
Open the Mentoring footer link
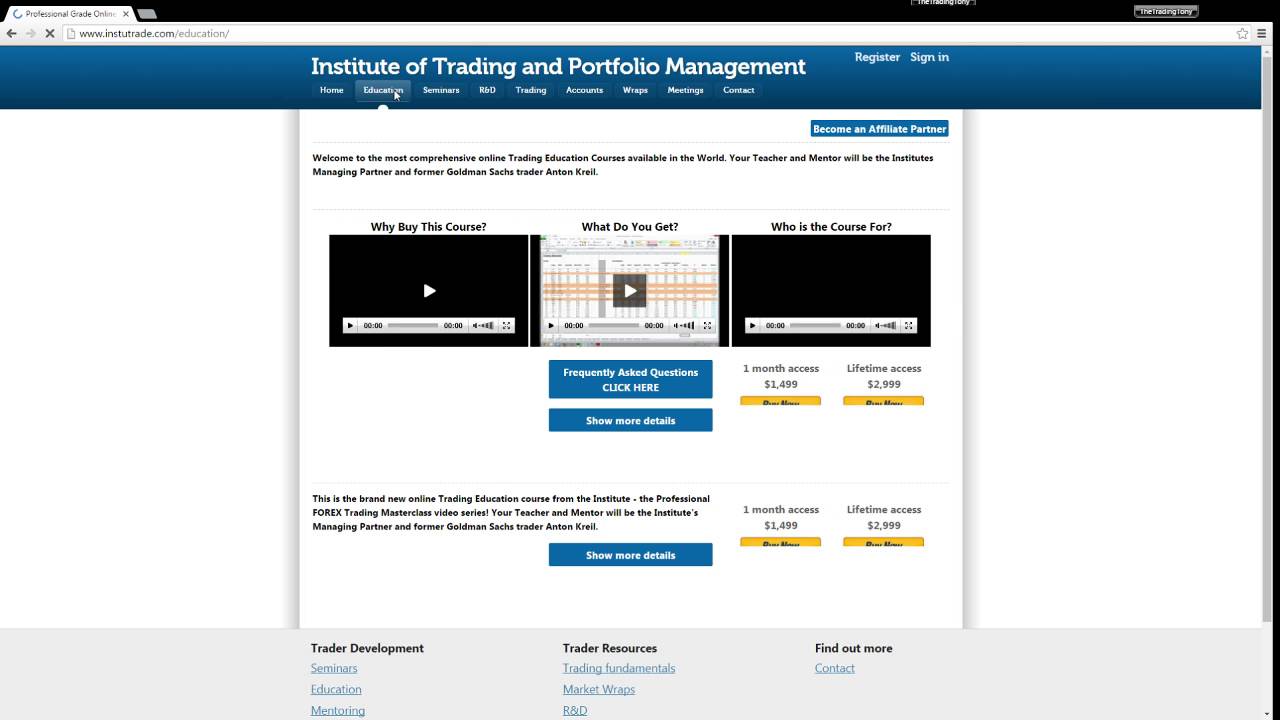pyautogui.click(x=338, y=710)
